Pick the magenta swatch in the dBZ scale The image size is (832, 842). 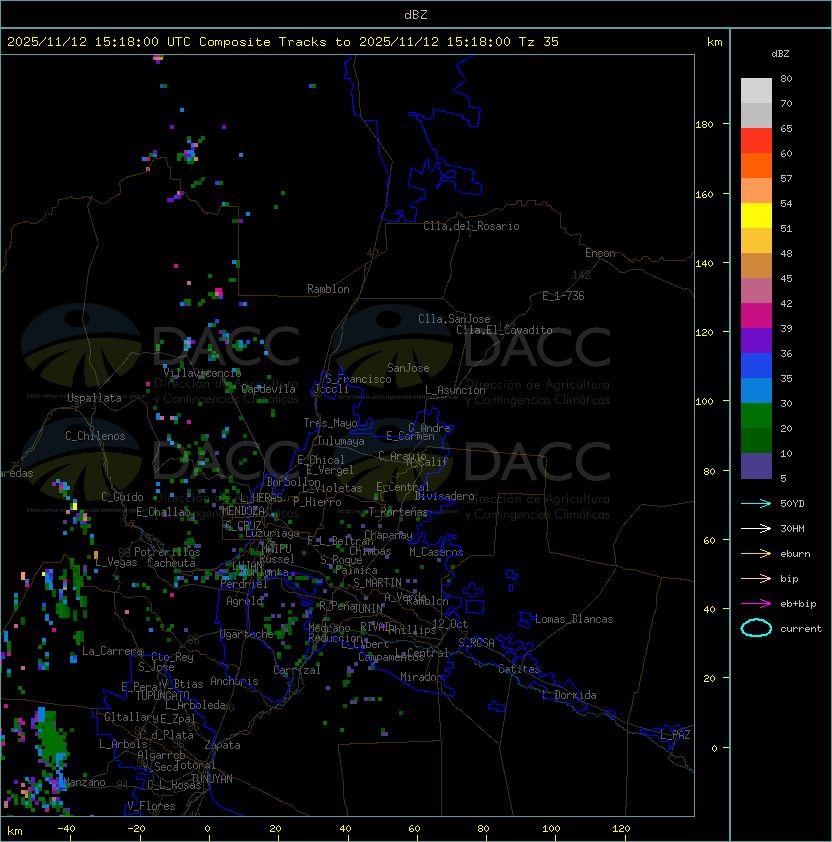point(756,316)
